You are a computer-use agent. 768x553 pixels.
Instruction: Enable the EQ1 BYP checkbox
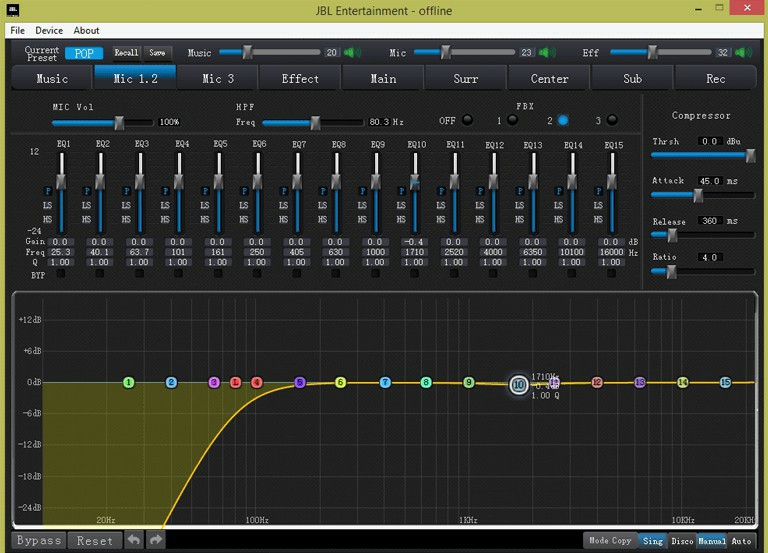[60, 274]
